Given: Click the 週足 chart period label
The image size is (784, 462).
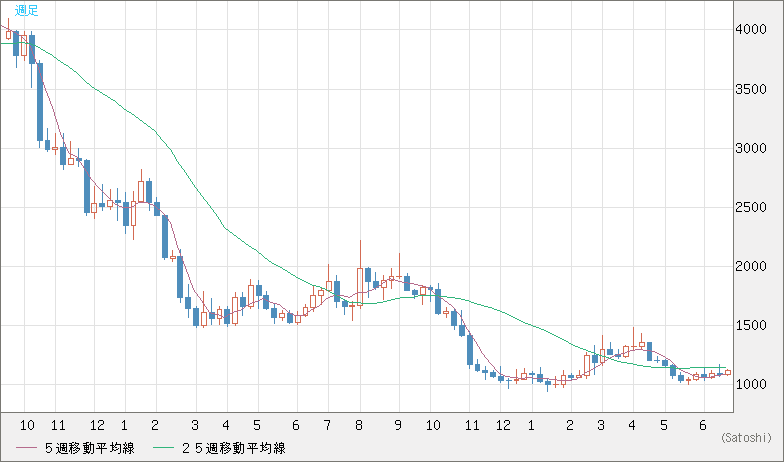Looking at the screenshot, I should [26, 10].
